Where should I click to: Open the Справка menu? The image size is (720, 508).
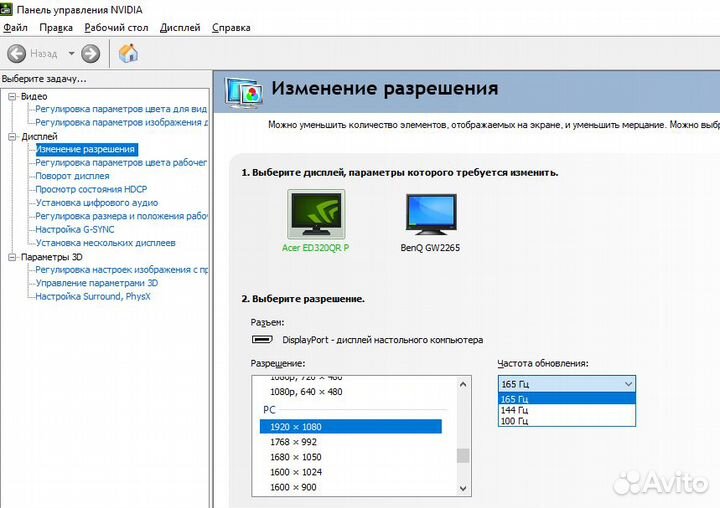[x=231, y=28]
